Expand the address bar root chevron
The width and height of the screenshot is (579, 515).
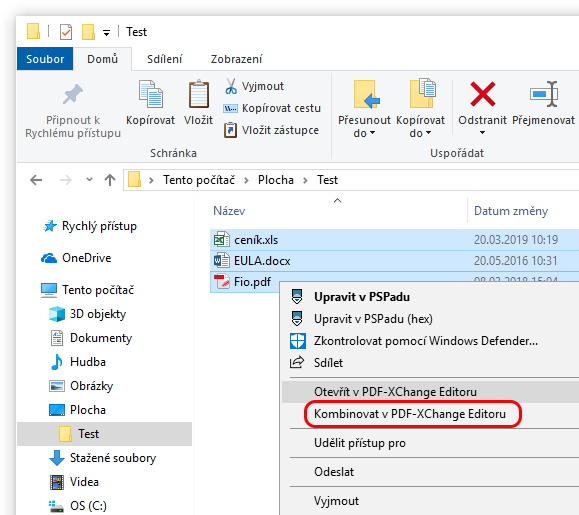pyautogui.click(x=151, y=181)
